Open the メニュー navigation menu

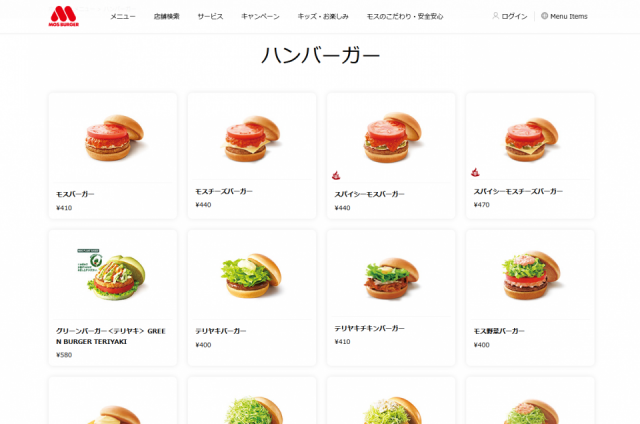123,16
